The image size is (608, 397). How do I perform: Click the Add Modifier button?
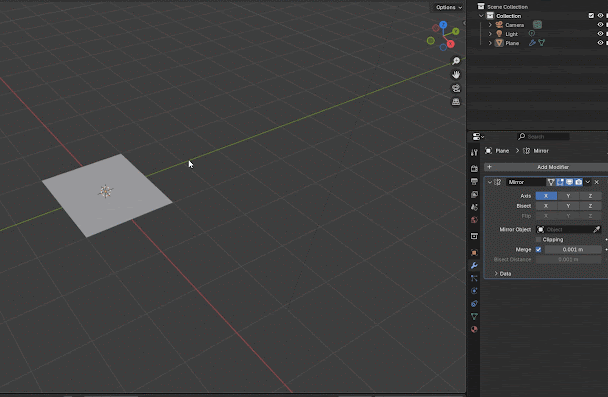[x=547, y=167]
